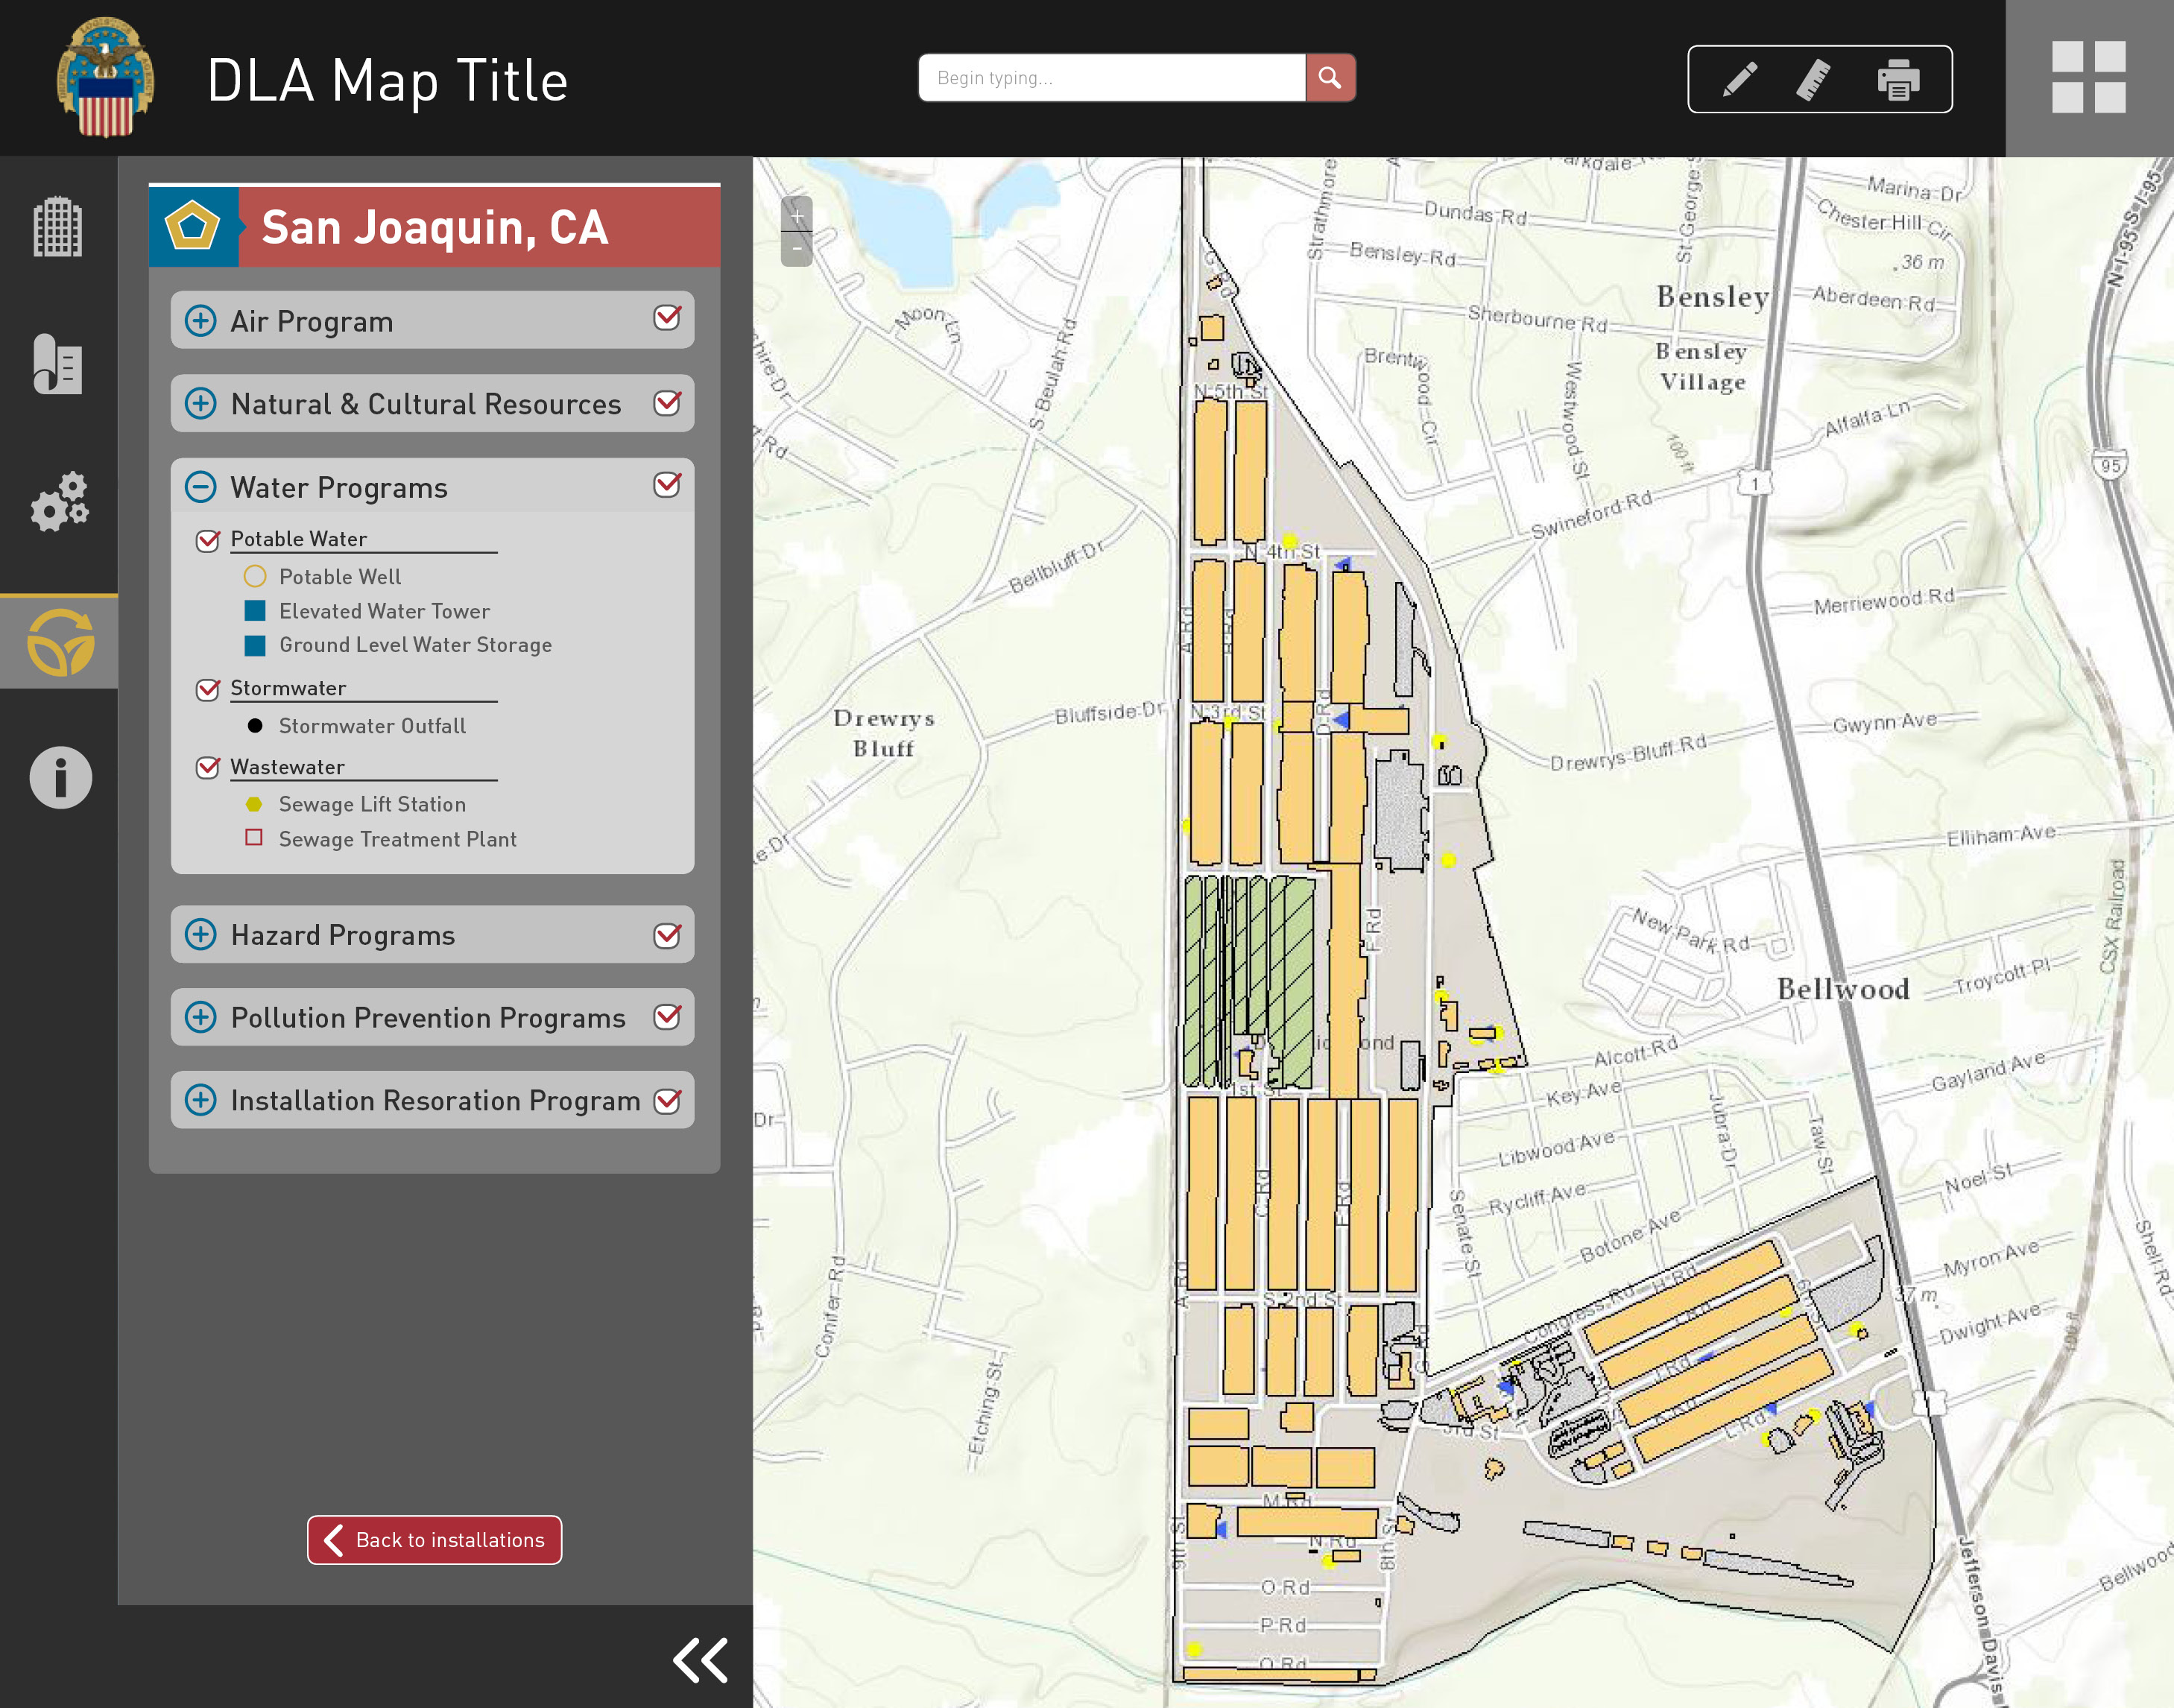Click the search magnifier button
The width and height of the screenshot is (2174, 1708).
coord(1330,78)
